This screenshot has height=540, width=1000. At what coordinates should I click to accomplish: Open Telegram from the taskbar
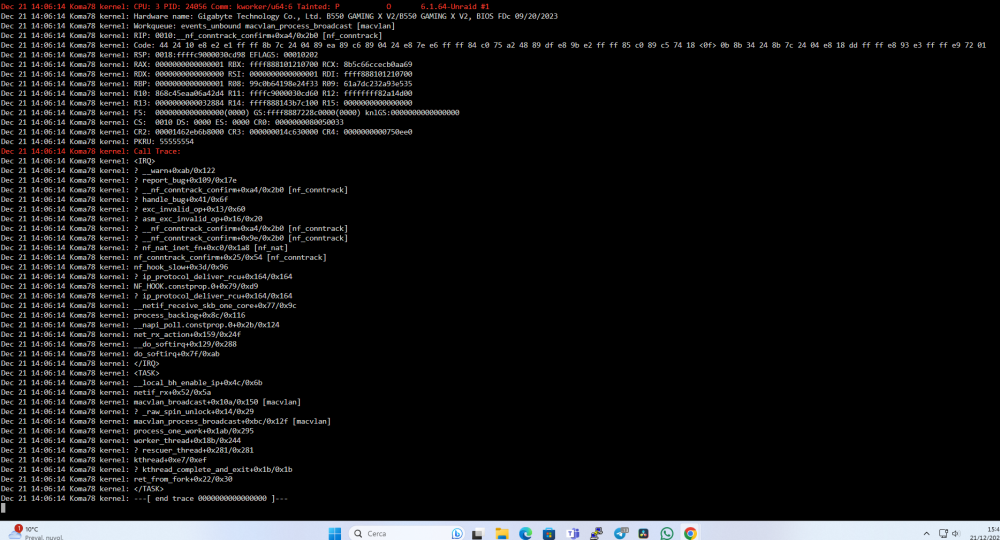621,533
